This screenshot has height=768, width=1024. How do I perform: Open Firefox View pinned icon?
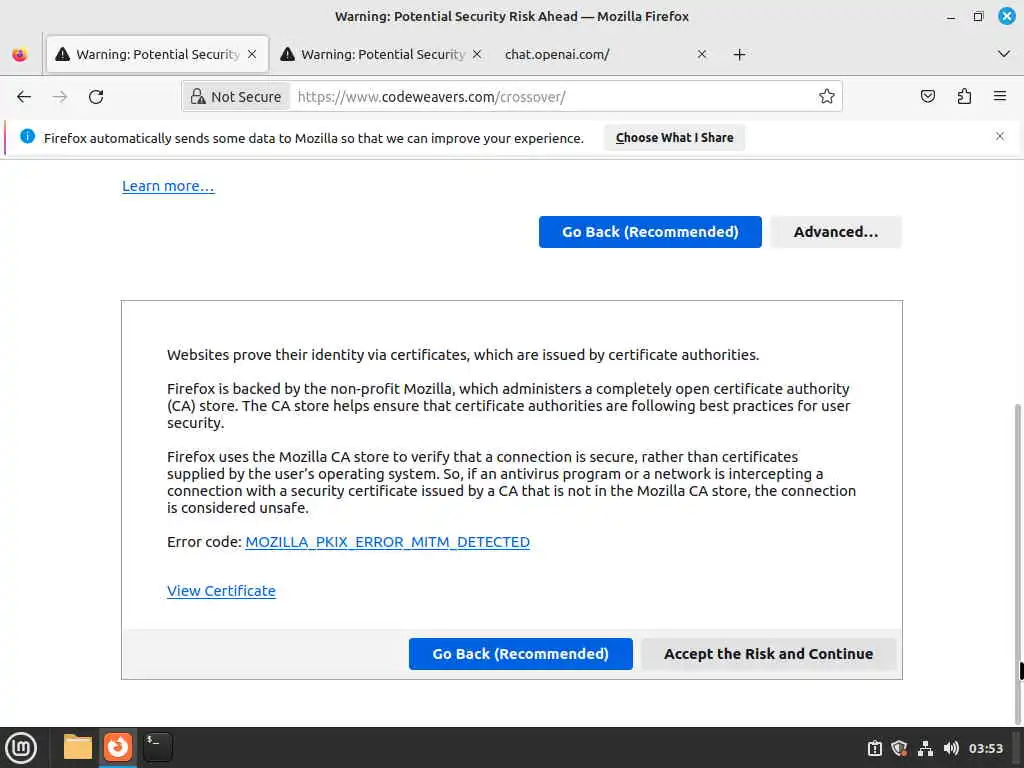tap(20, 55)
